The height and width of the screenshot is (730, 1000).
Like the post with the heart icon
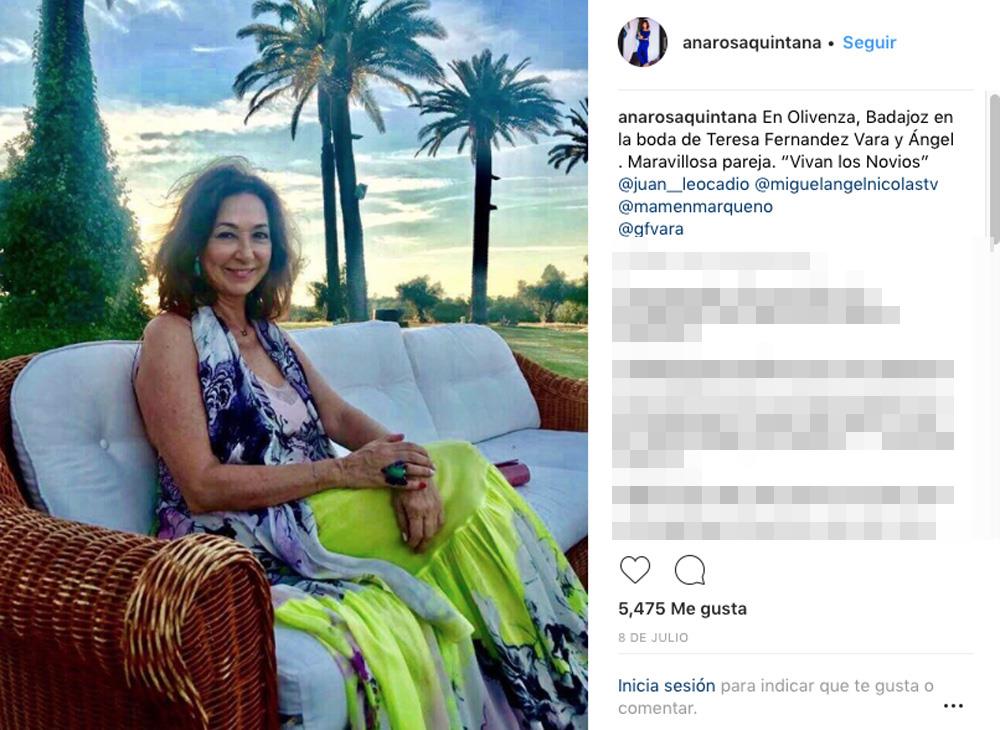click(635, 569)
